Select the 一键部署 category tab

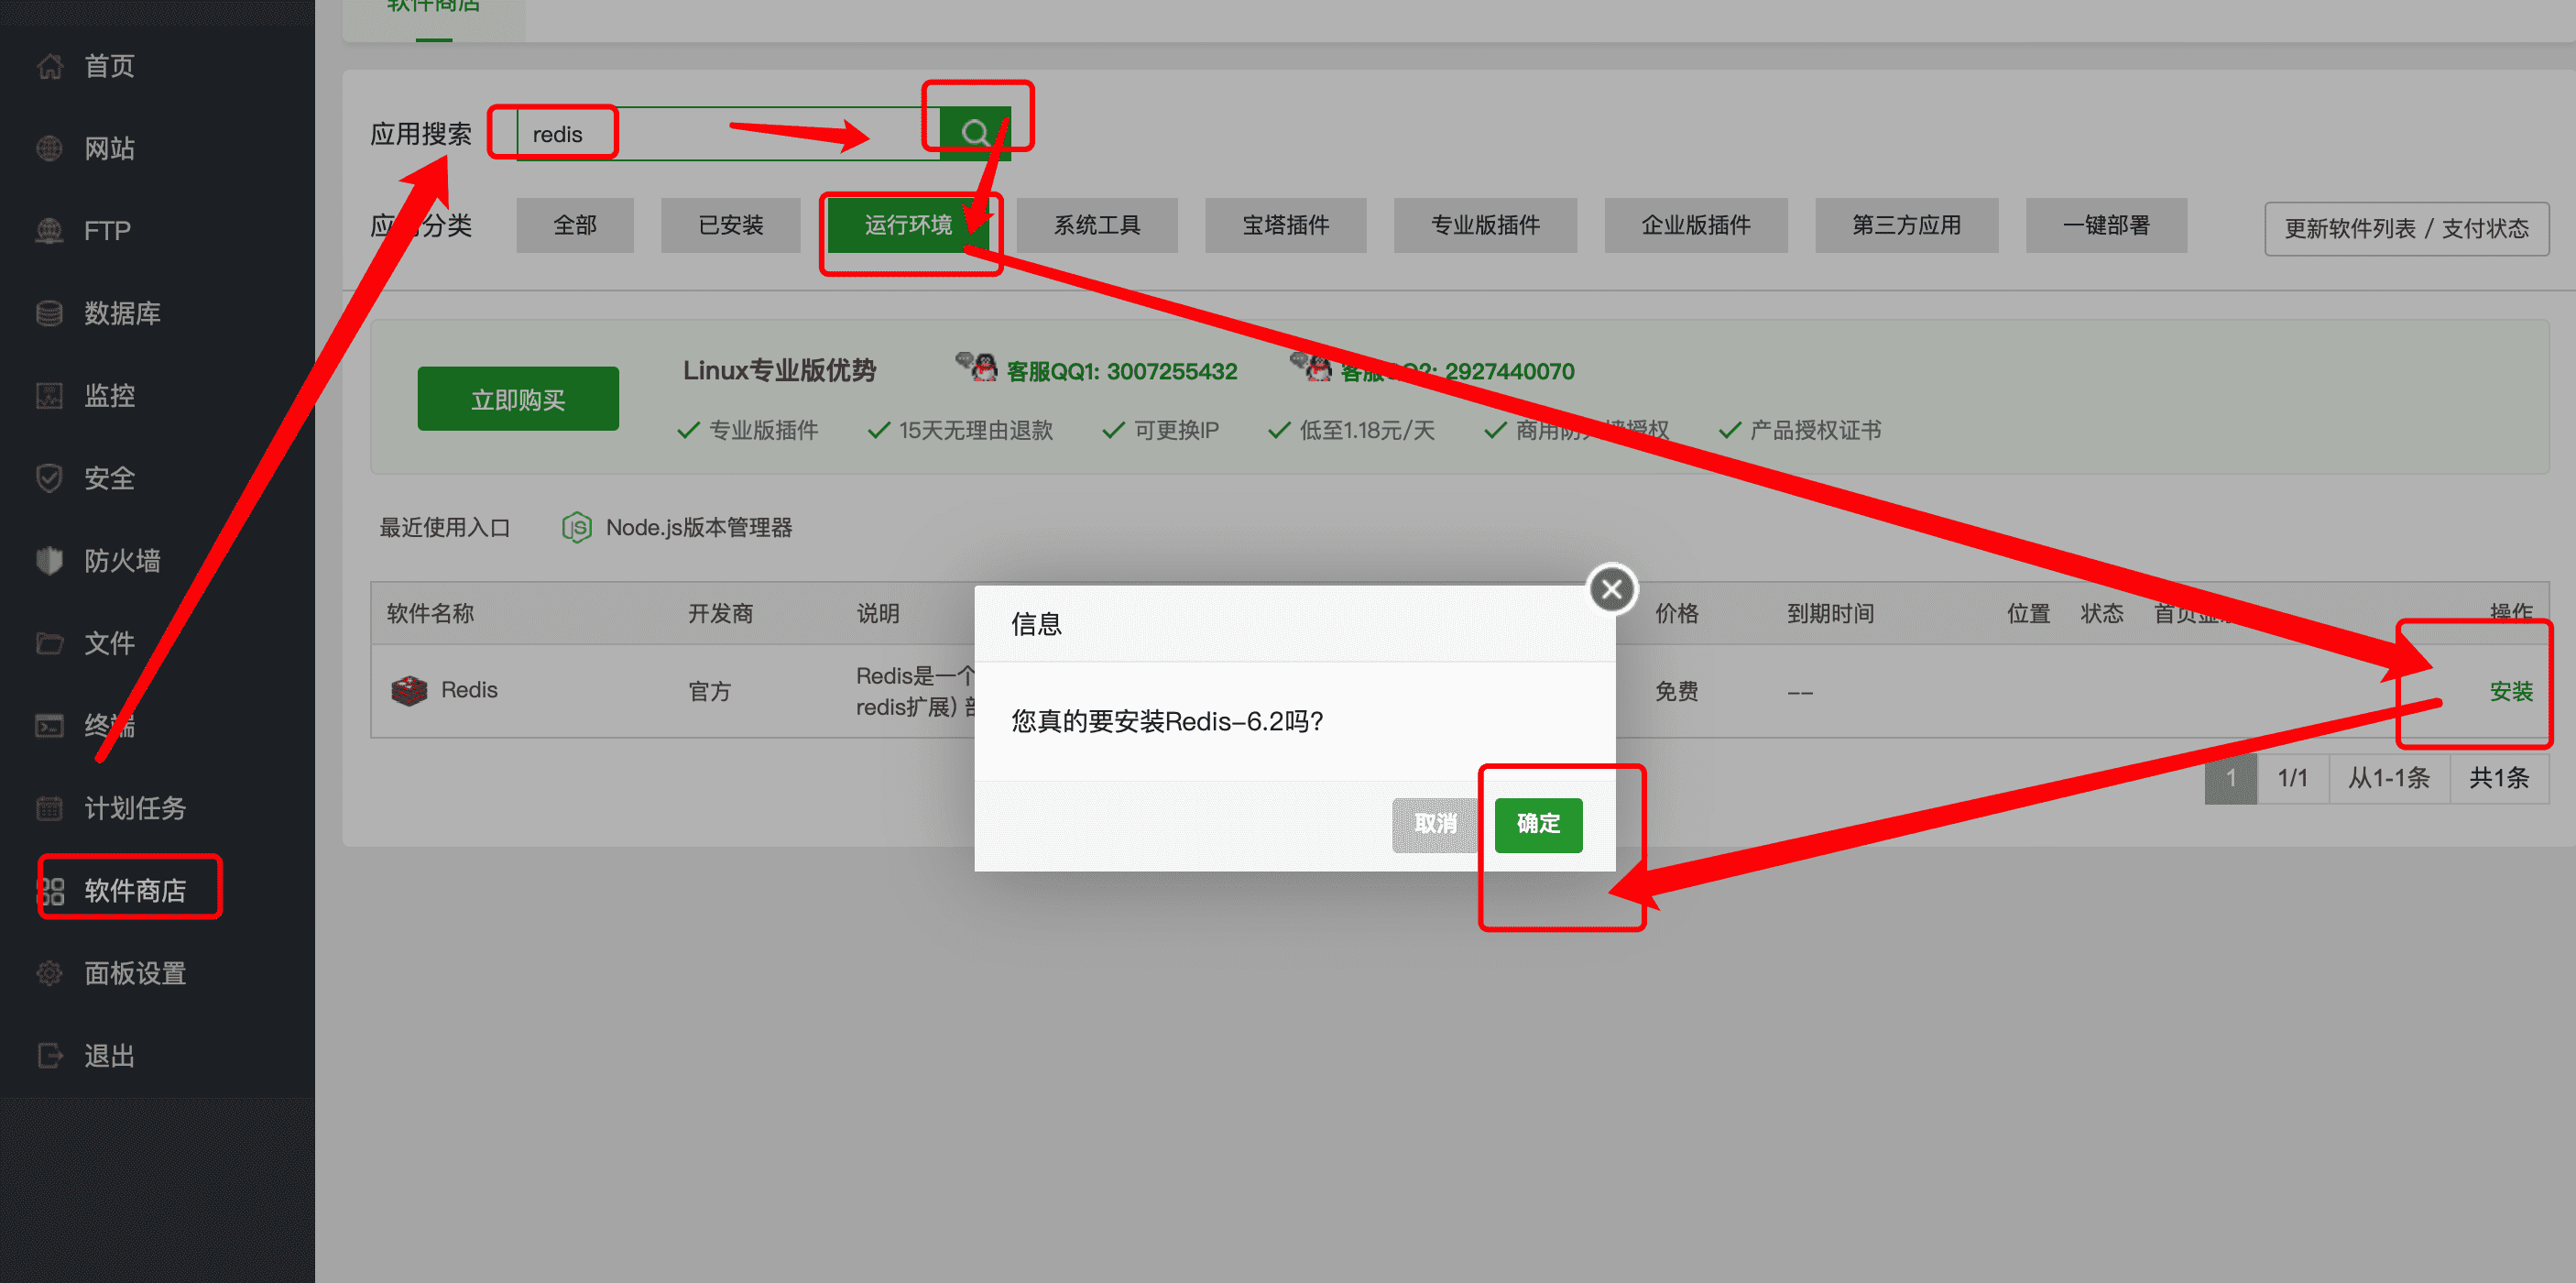[x=2107, y=225]
